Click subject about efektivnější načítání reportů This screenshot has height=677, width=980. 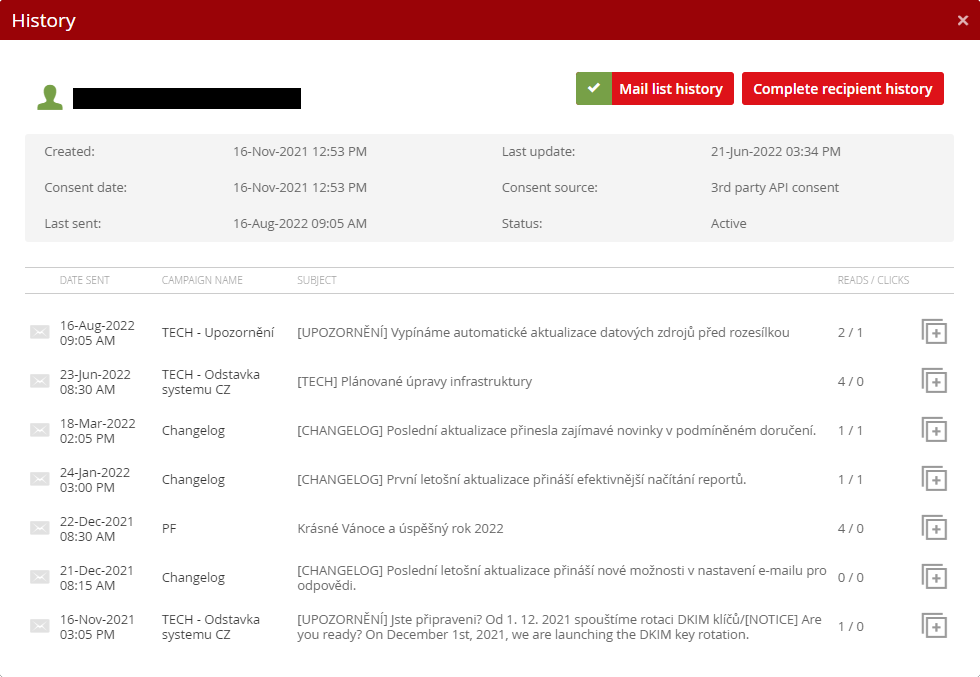coord(521,479)
